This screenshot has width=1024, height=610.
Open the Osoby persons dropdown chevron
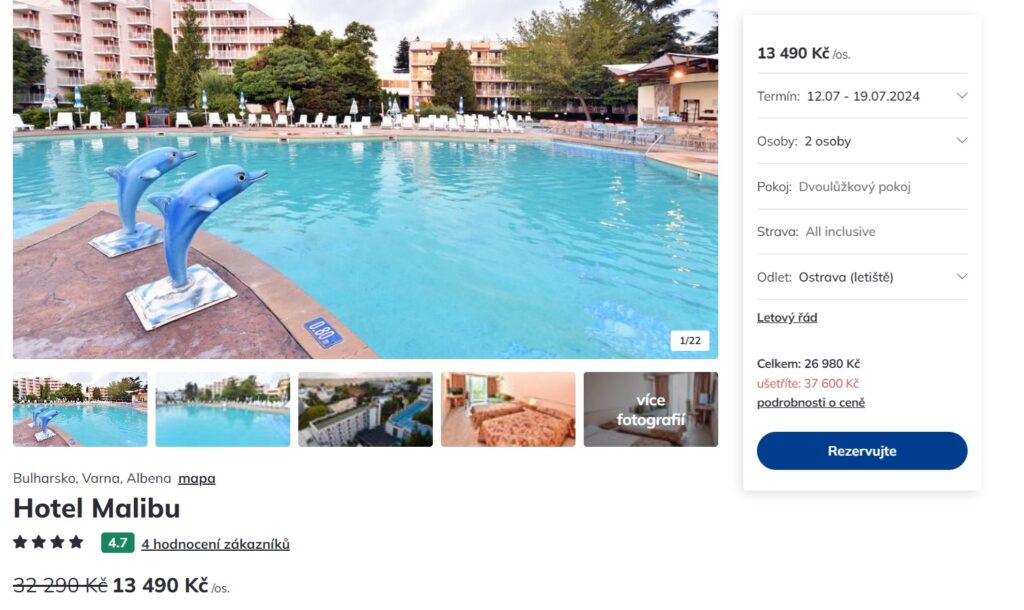[x=961, y=140]
